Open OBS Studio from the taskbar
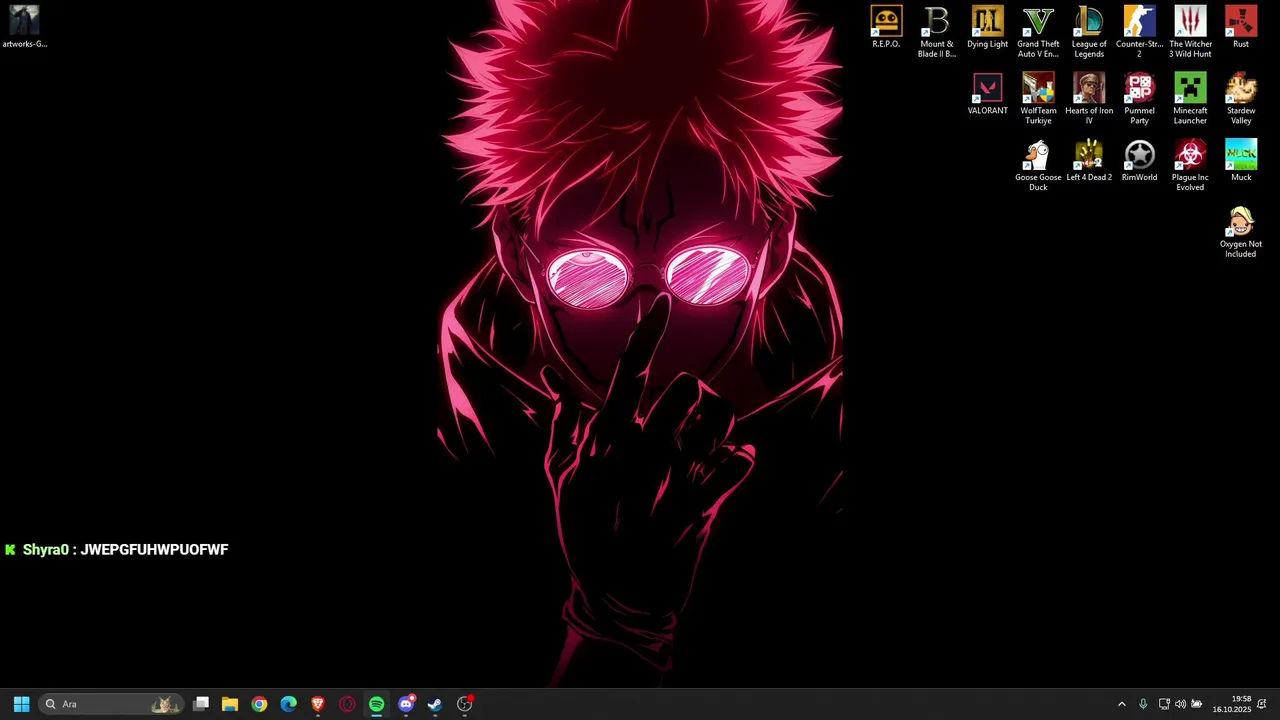 click(x=465, y=704)
